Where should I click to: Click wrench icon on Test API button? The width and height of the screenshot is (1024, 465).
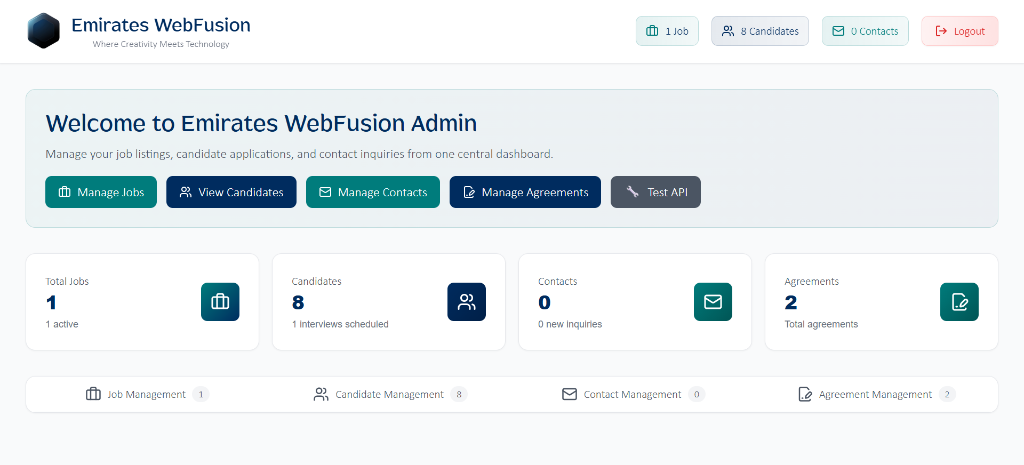[x=632, y=192]
